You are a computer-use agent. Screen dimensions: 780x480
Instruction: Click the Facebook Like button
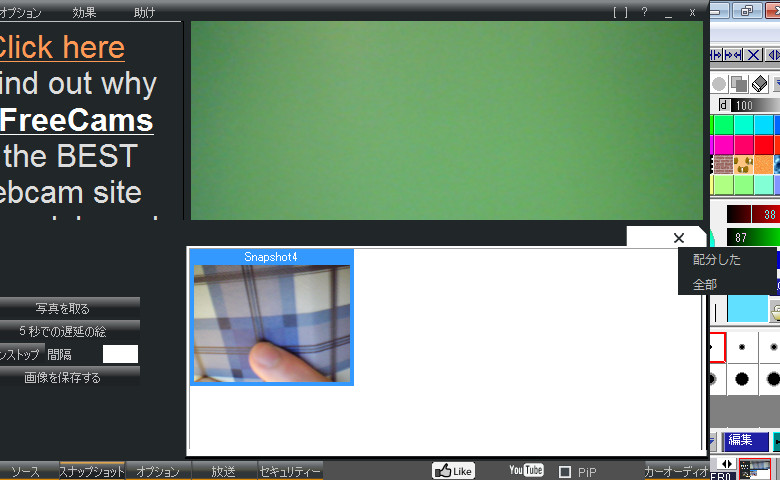click(453, 471)
